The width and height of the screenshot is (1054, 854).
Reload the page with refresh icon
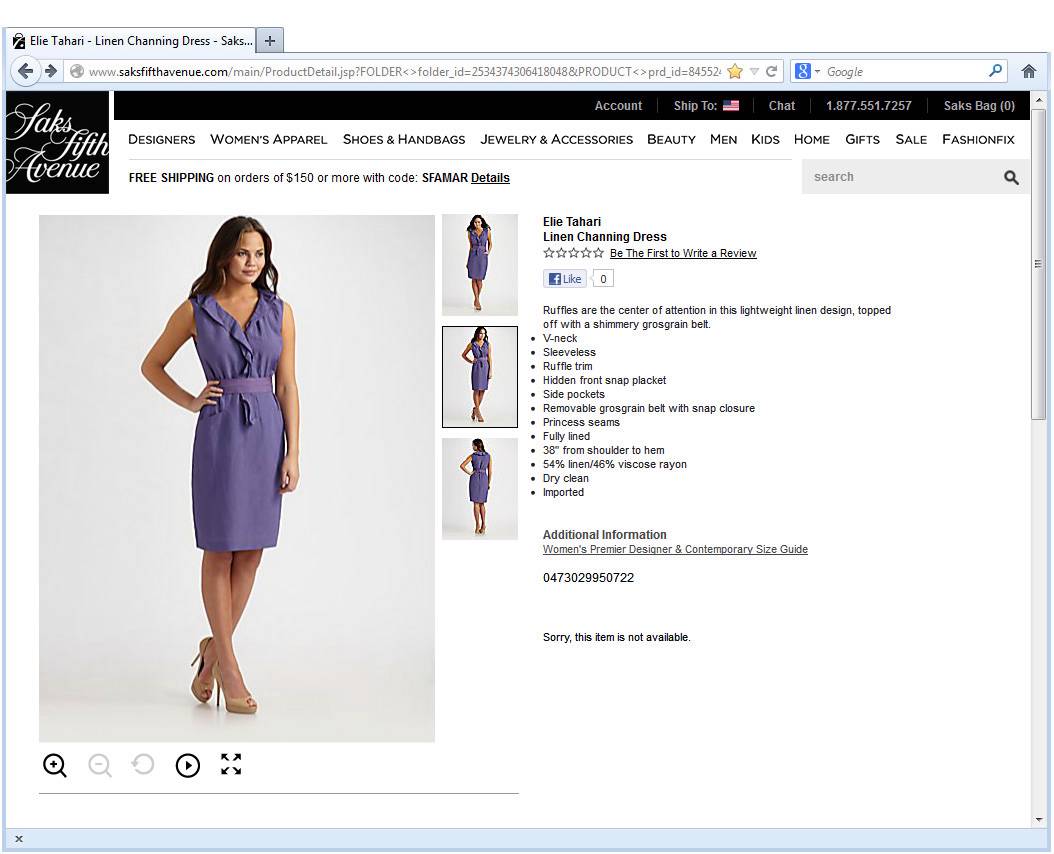pos(771,71)
